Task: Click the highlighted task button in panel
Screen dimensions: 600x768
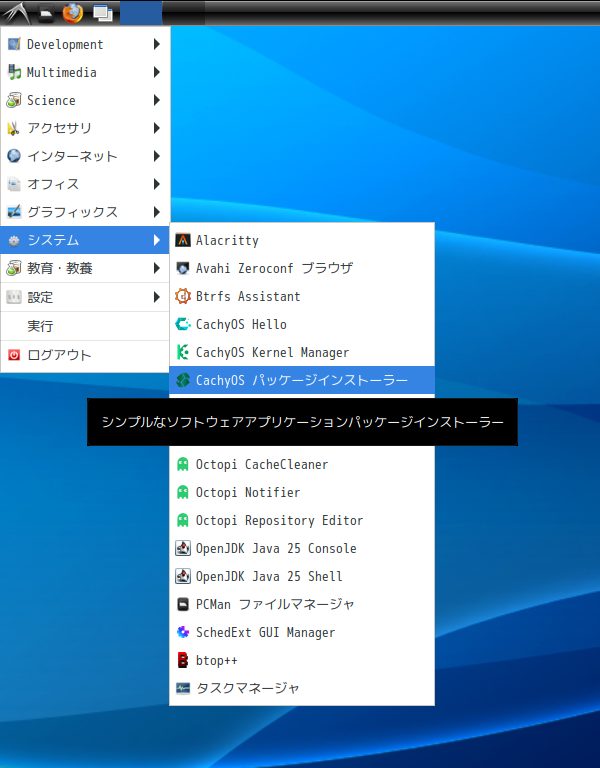Action: (x=141, y=13)
